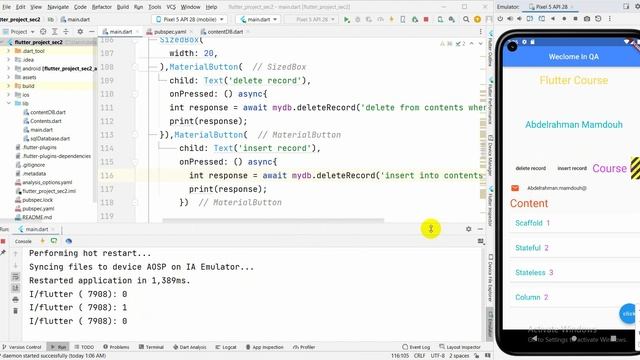Tap insert record button in emulator
Image resolution: width=640 pixels, height=360 pixels.
tap(572, 168)
